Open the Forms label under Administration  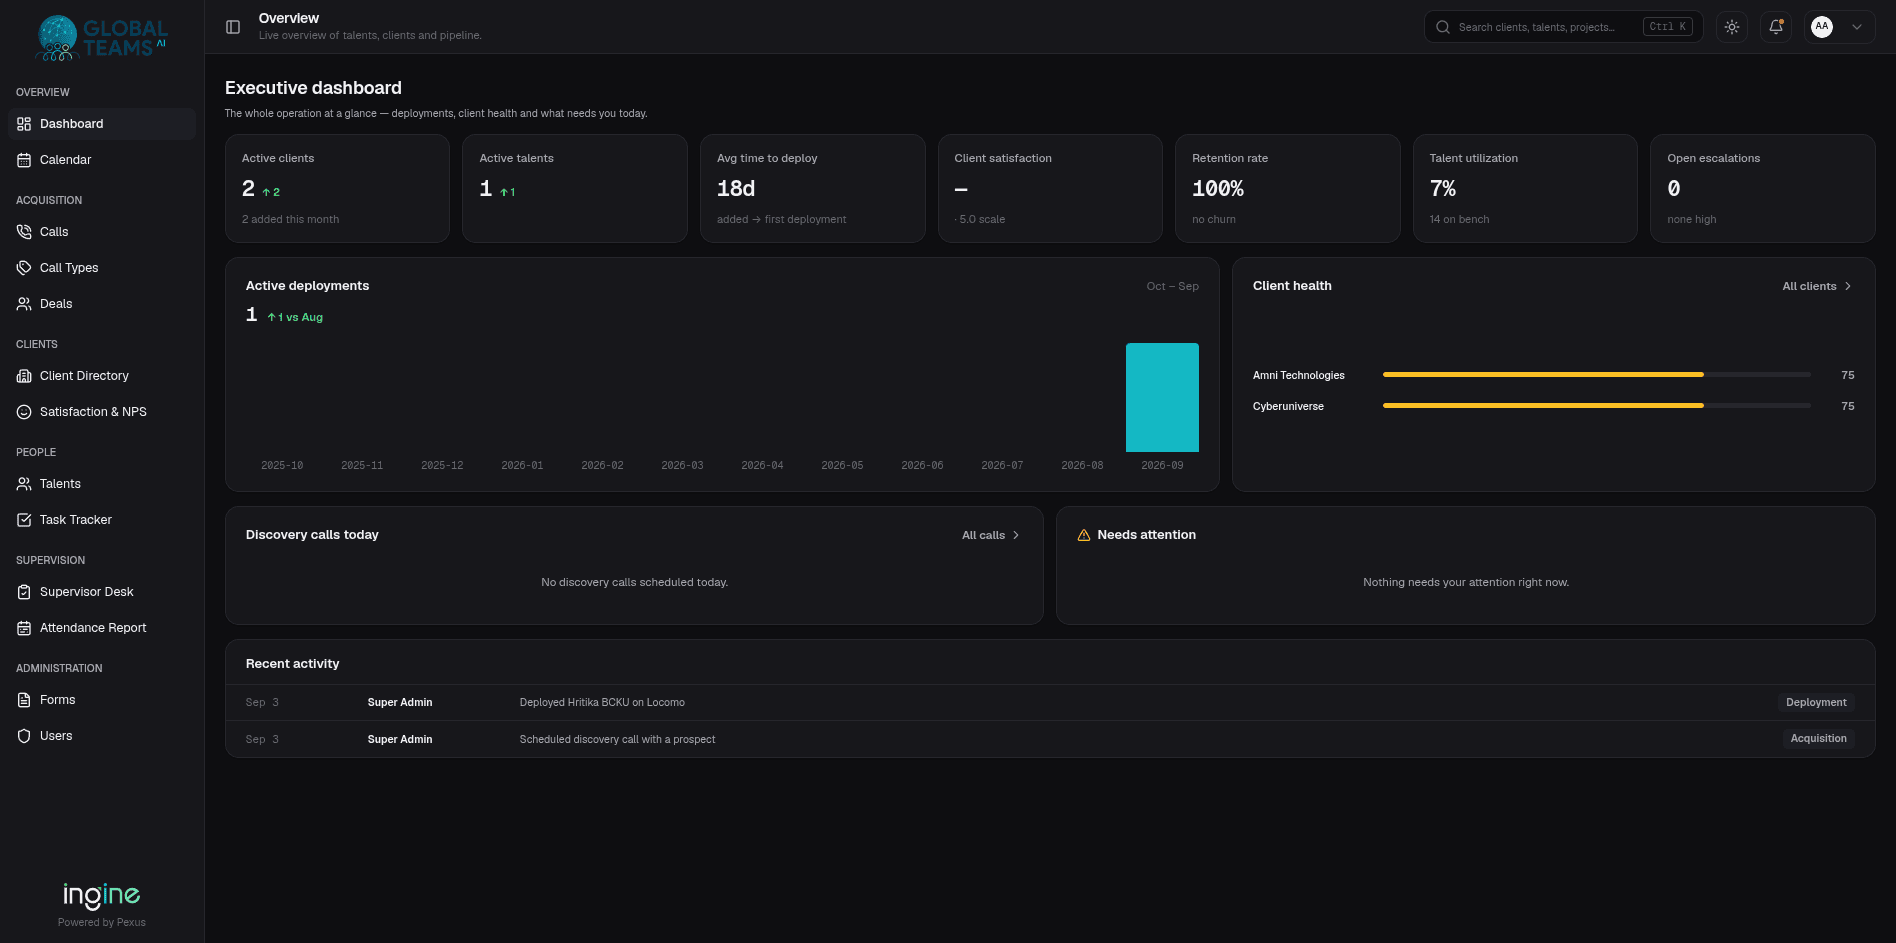click(x=58, y=700)
